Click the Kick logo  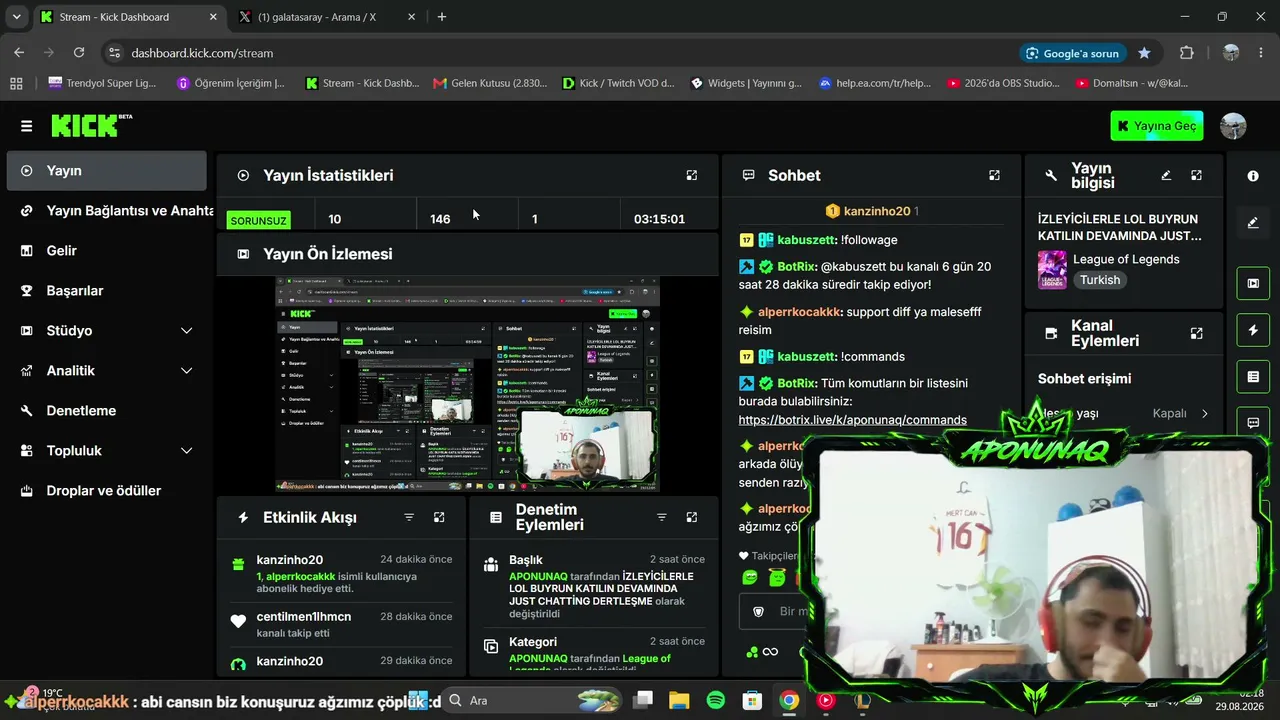[91, 125]
